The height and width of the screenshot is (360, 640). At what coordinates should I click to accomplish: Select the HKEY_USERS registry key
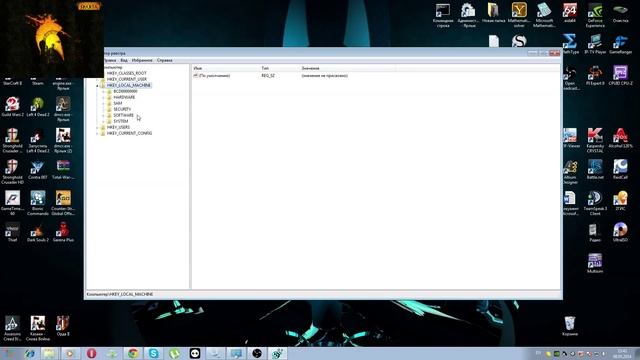pos(118,127)
